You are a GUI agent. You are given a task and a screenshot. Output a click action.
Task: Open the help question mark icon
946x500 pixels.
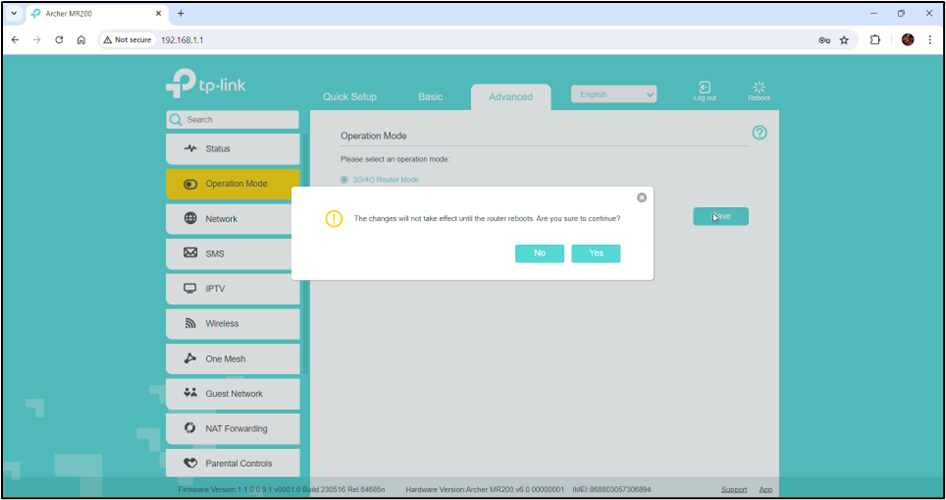point(759,133)
